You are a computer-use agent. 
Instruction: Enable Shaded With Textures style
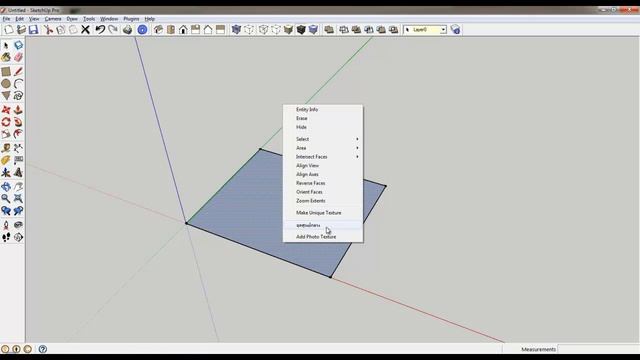(301, 29)
